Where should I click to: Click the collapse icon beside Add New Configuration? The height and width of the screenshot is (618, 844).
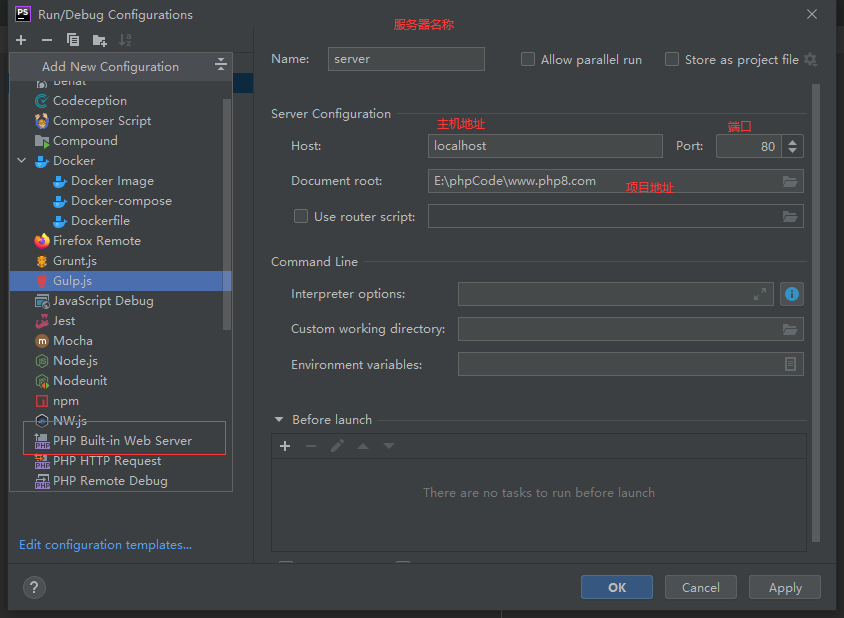click(x=221, y=65)
